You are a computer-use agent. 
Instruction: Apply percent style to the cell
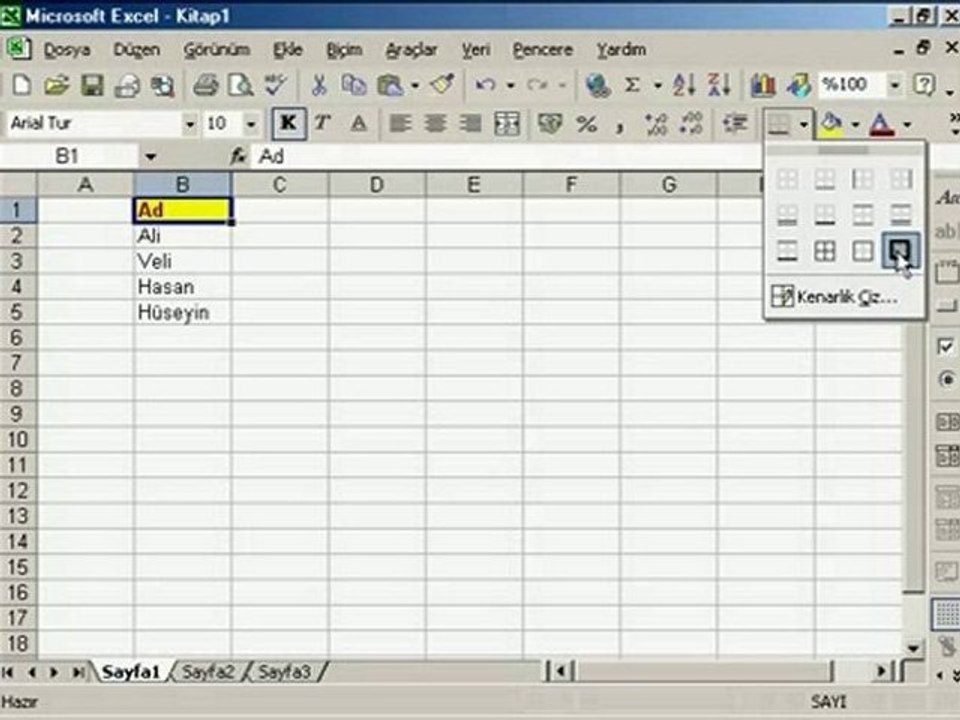point(587,124)
